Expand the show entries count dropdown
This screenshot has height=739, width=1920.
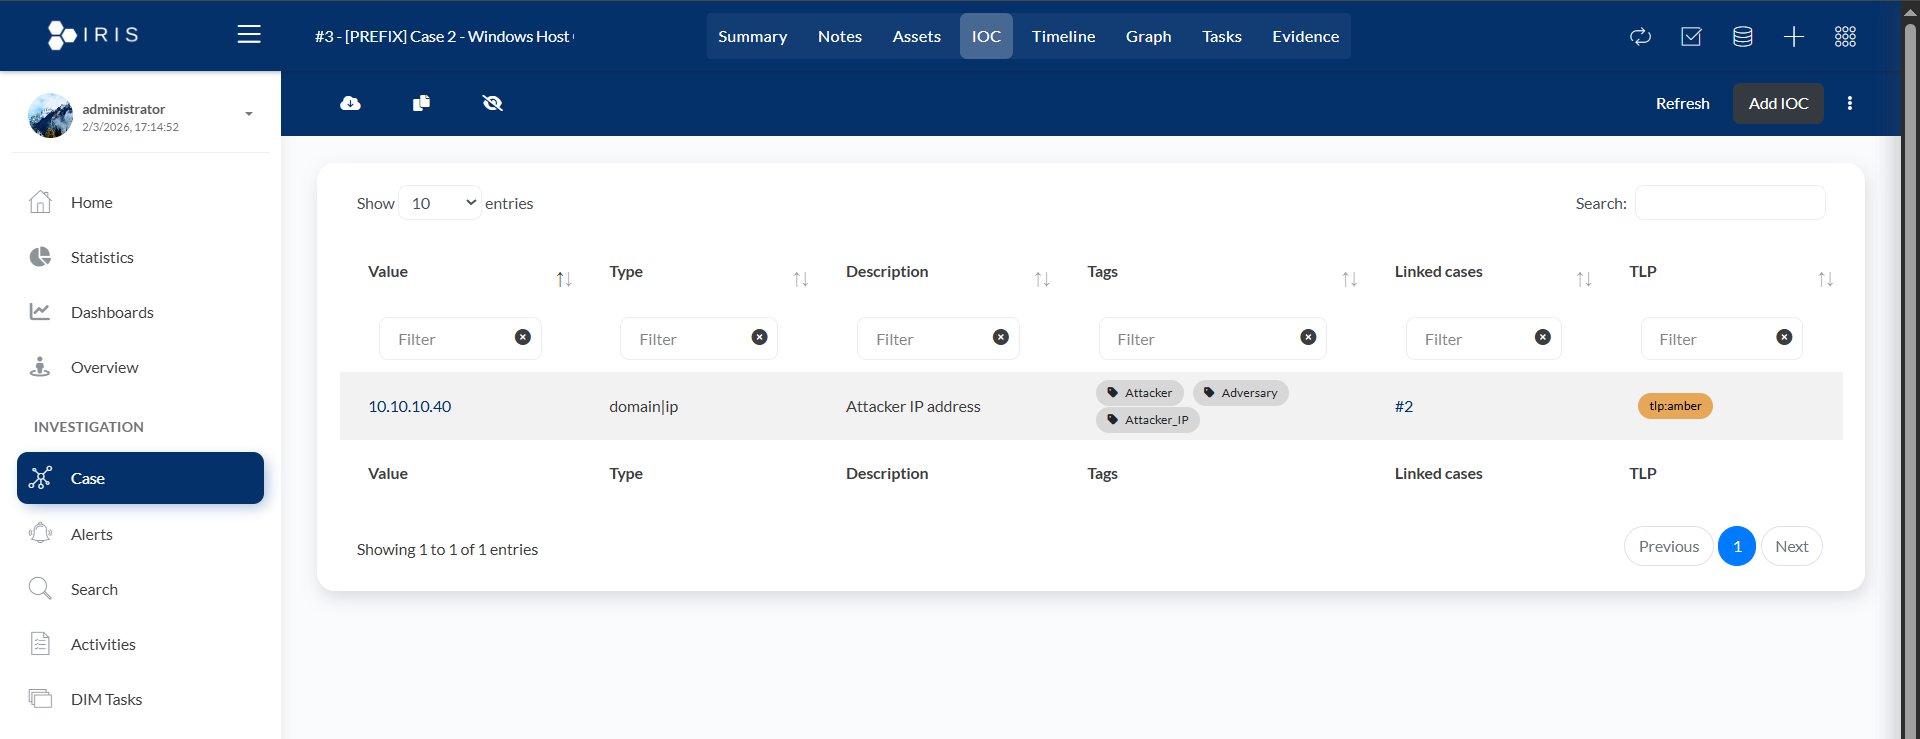pos(440,203)
